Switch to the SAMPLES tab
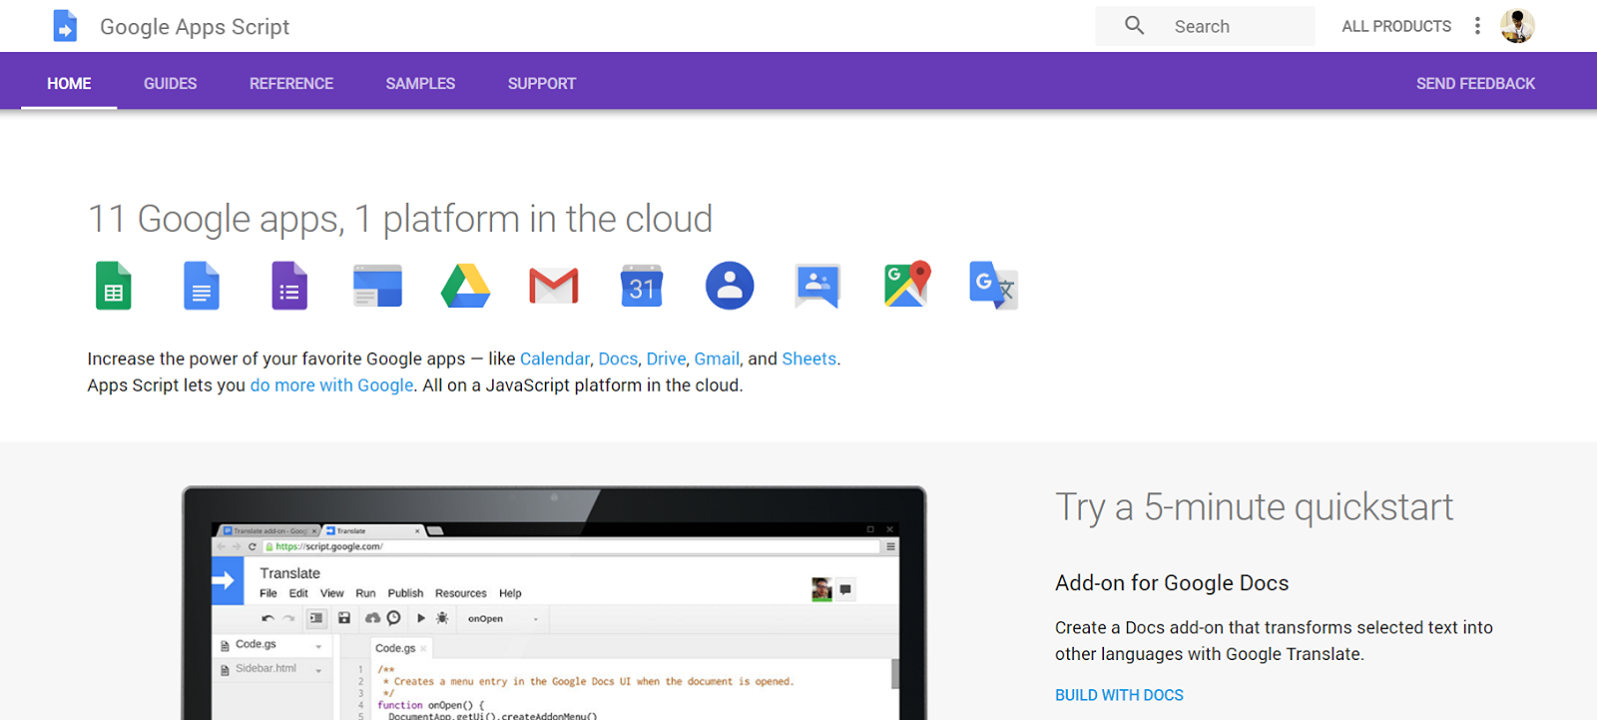The image size is (1597, 720). (420, 83)
